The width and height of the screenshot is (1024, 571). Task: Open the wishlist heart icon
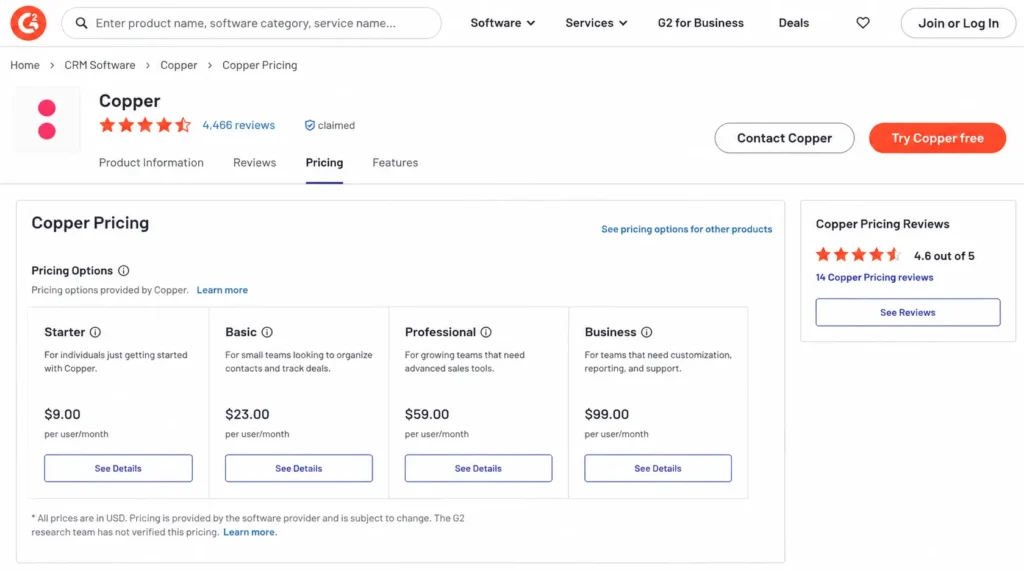(x=863, y=23)
